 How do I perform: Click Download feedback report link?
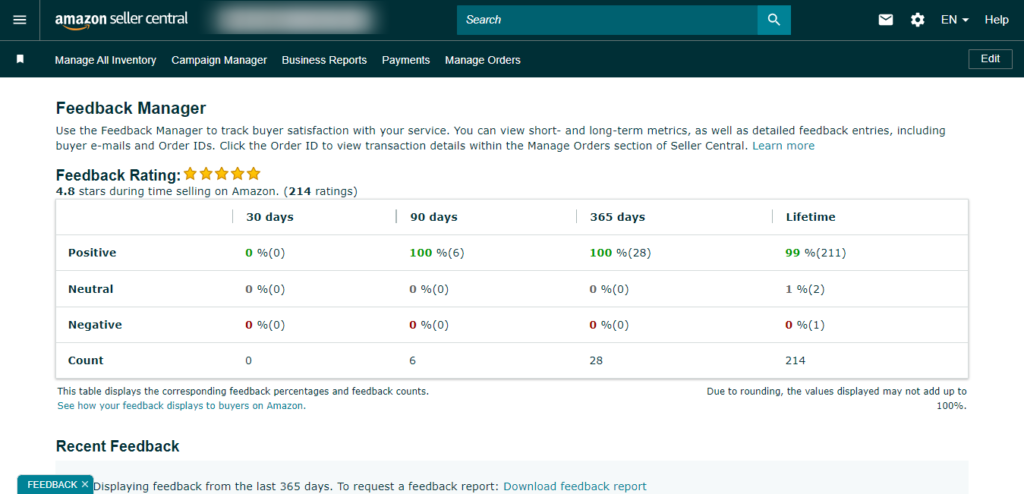point(574,486)
